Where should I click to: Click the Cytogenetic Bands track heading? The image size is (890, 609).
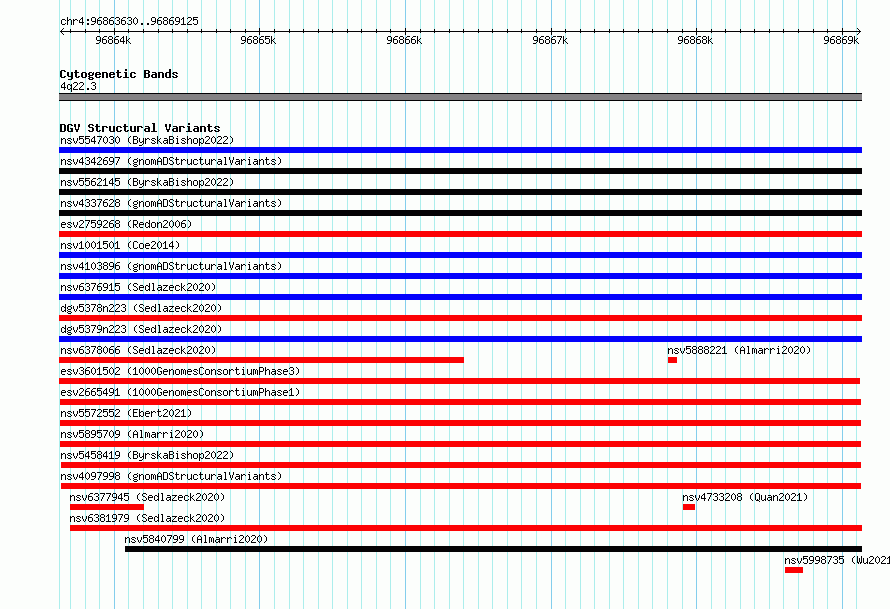point(119,74)
